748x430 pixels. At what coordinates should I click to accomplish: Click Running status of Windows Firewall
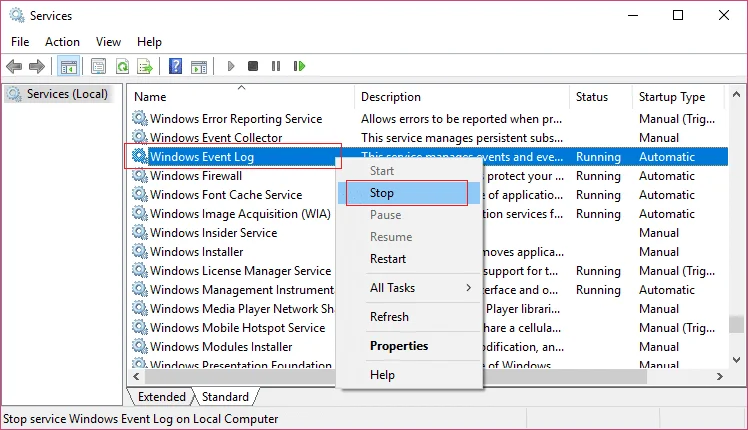(598, 176)
